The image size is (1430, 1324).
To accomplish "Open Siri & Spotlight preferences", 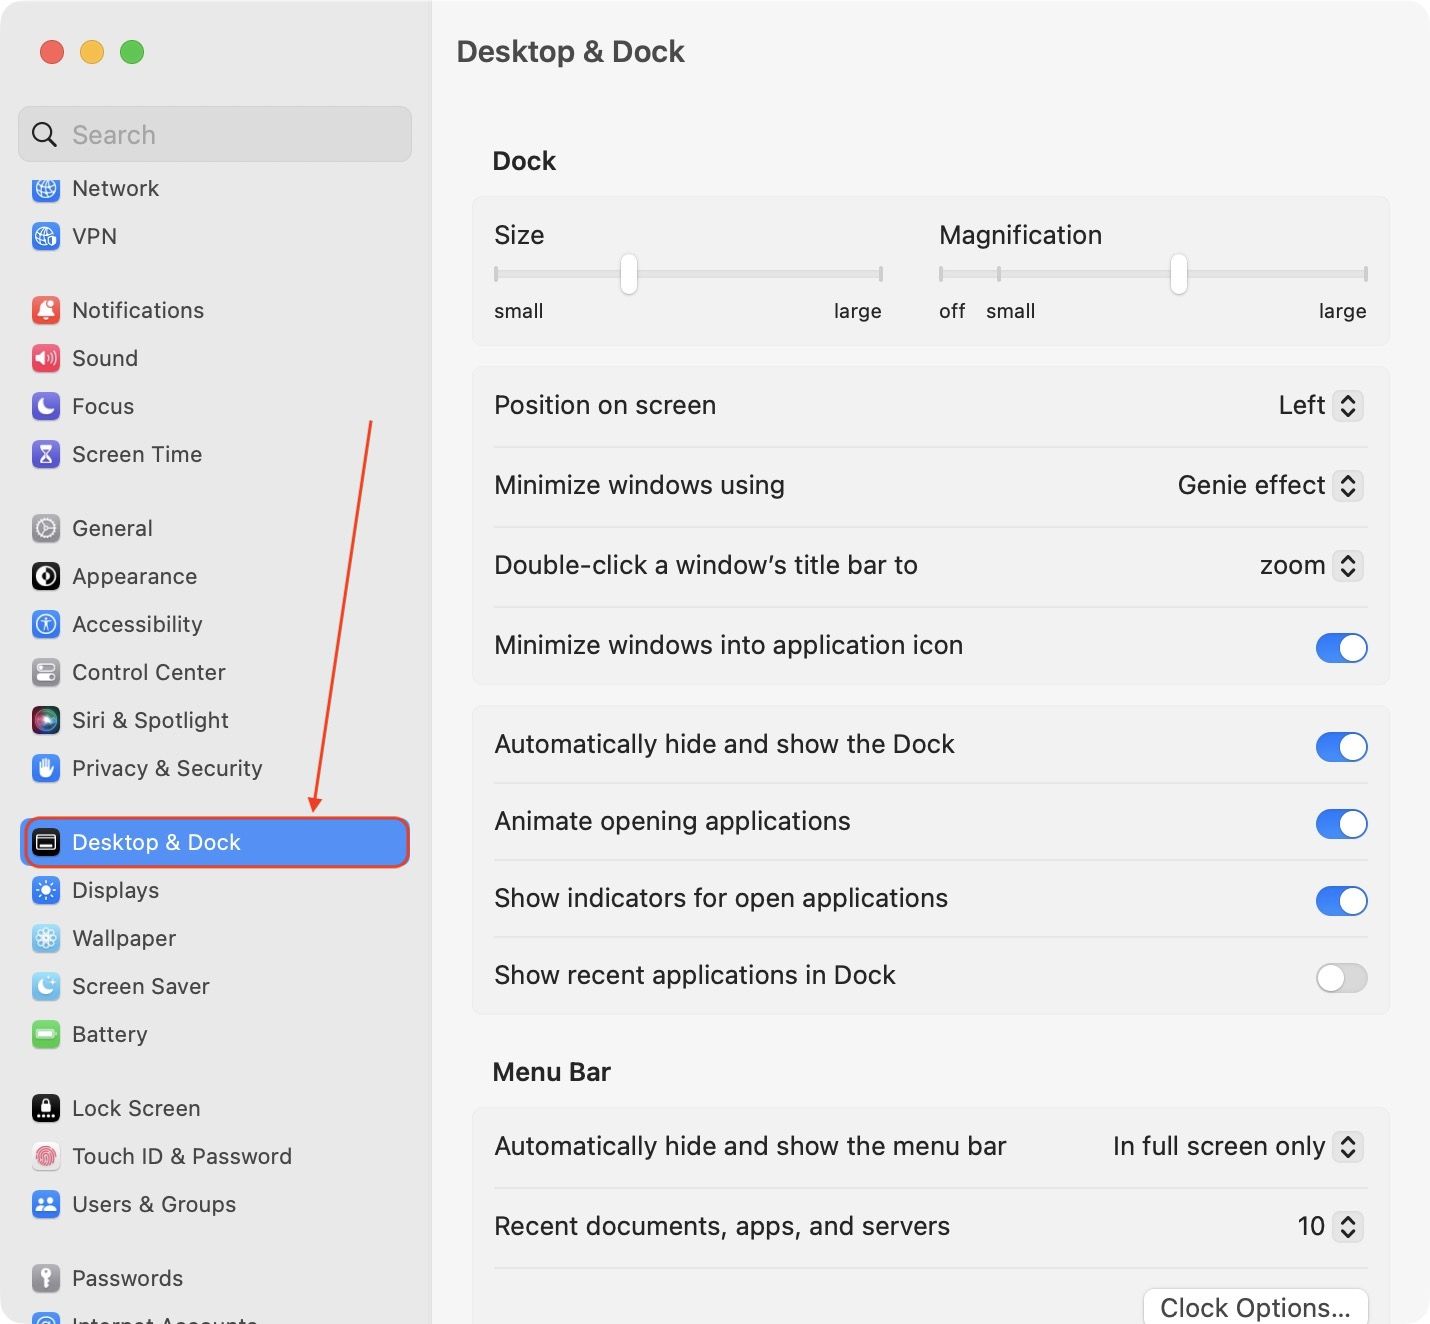I will 150,720.
